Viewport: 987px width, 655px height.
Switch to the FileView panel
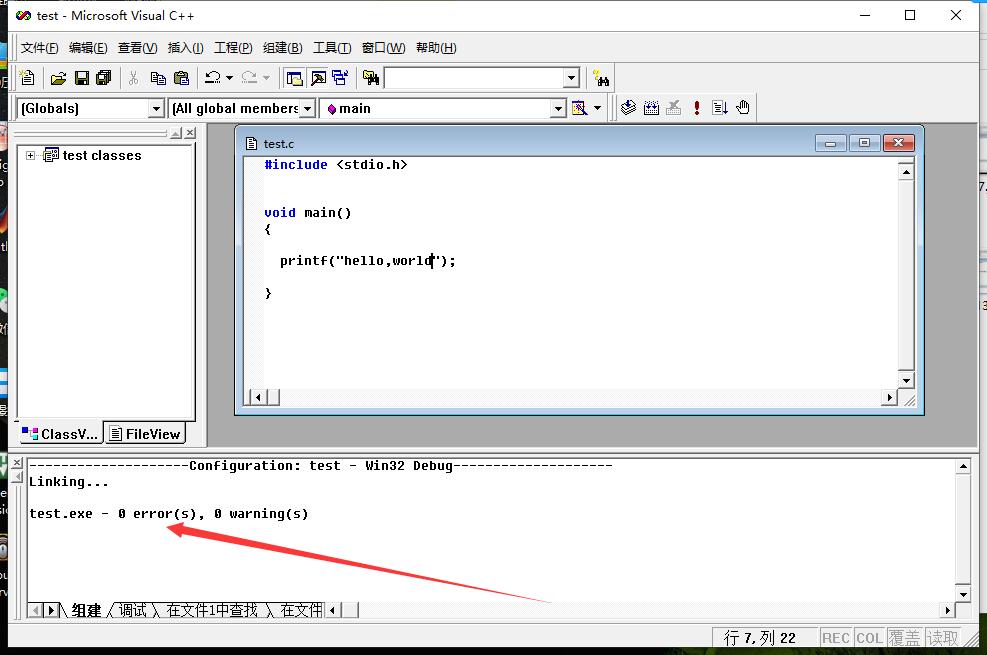[x=145, y=433]
